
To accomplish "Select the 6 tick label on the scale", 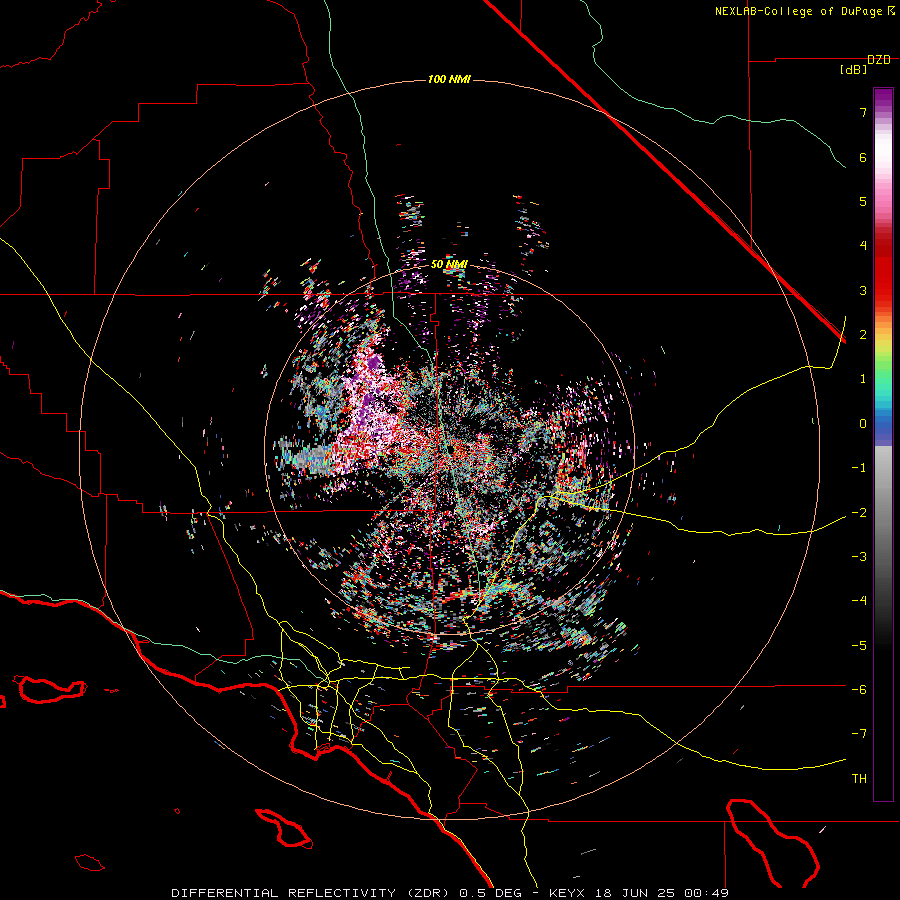I will tap(863, 157).
